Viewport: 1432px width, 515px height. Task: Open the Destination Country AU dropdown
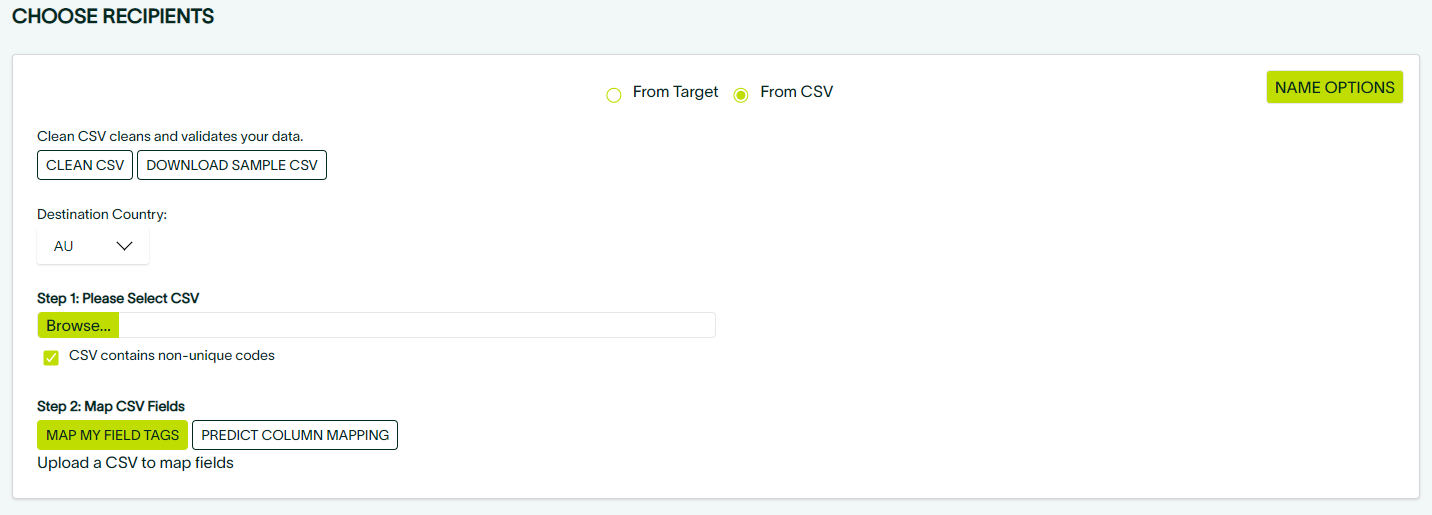pos(93,246)
